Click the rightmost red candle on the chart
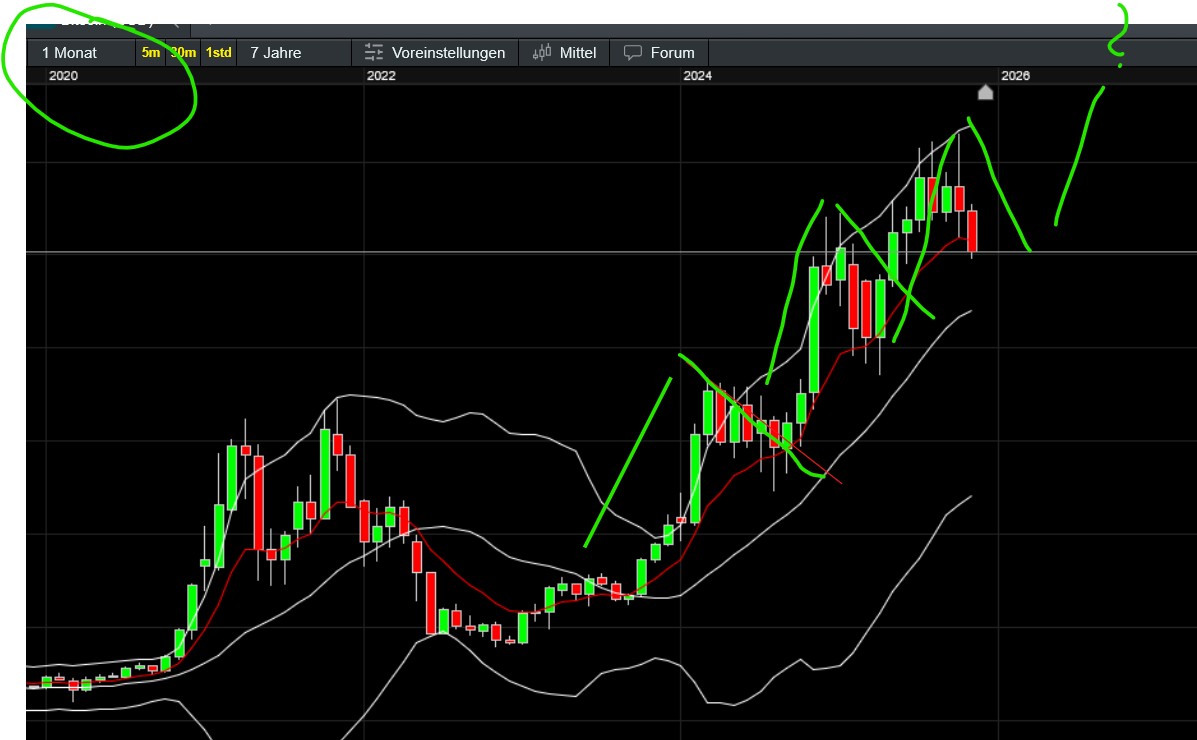Viewport: 1197px width, 740px height. click(x=972, y=230)
